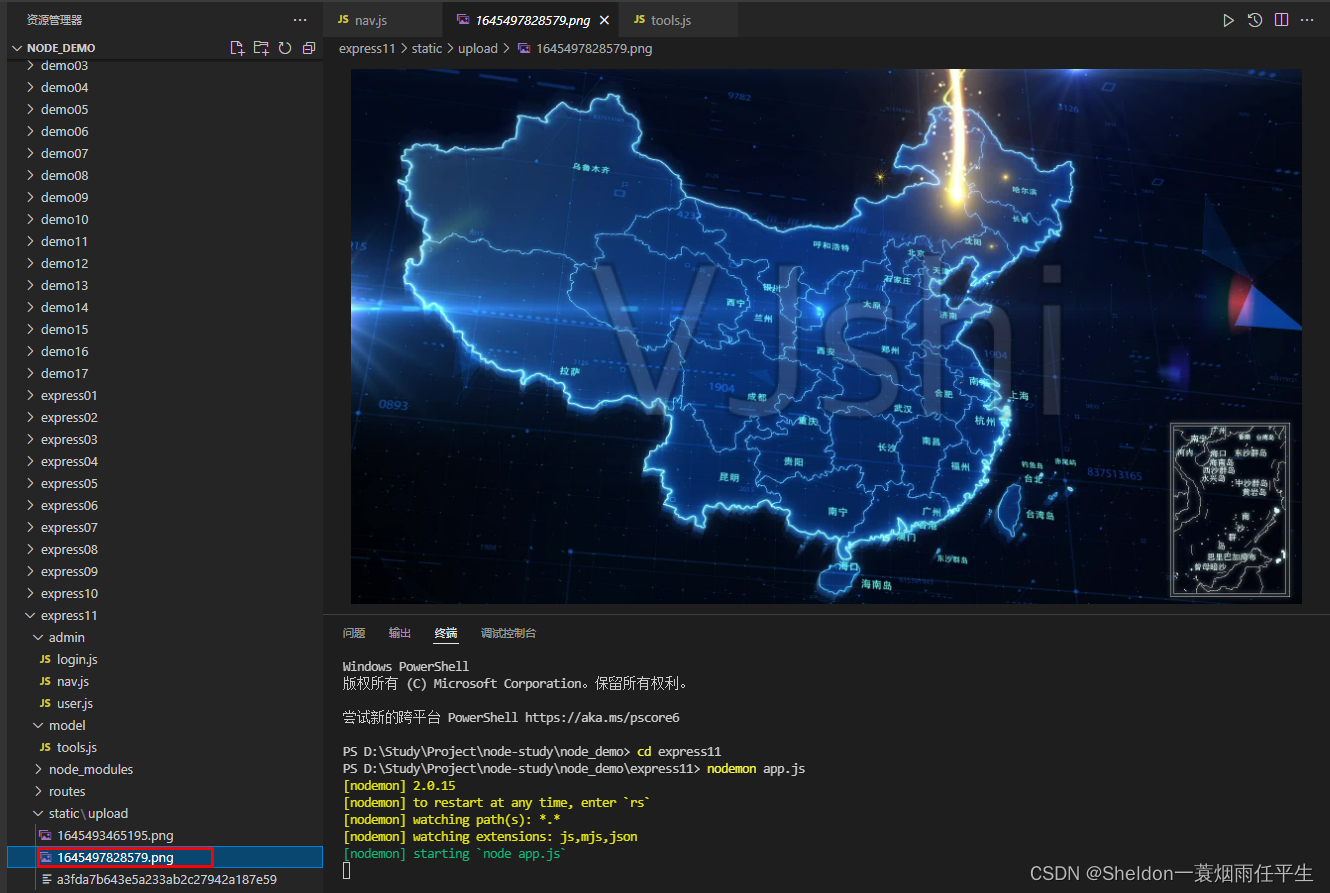Collapse the model folder
1330x893 pixels.
tap(165, 725)
